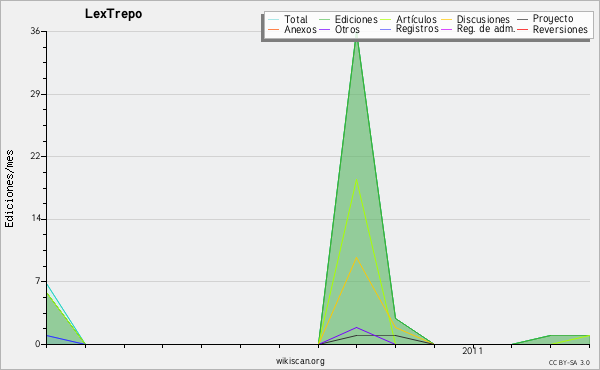Select the Discusiones legend entry
This screenshot has height=370, width=600.
click(483, 19)
